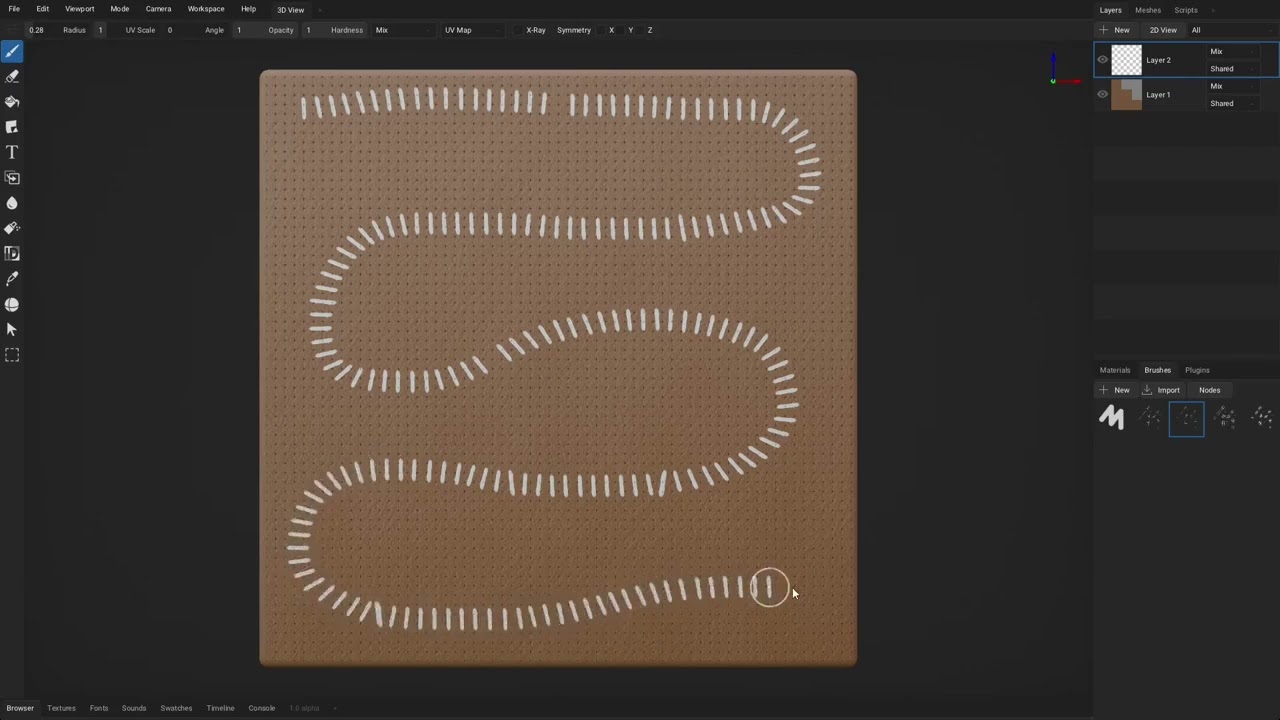Open the Console tab
This screenshot has width=1280, height=720.
262,708
